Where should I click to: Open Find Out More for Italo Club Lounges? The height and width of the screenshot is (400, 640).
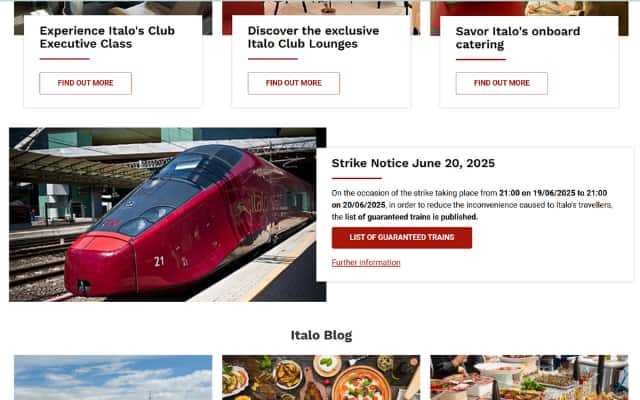pyautogui.click(x=293, y=83)
